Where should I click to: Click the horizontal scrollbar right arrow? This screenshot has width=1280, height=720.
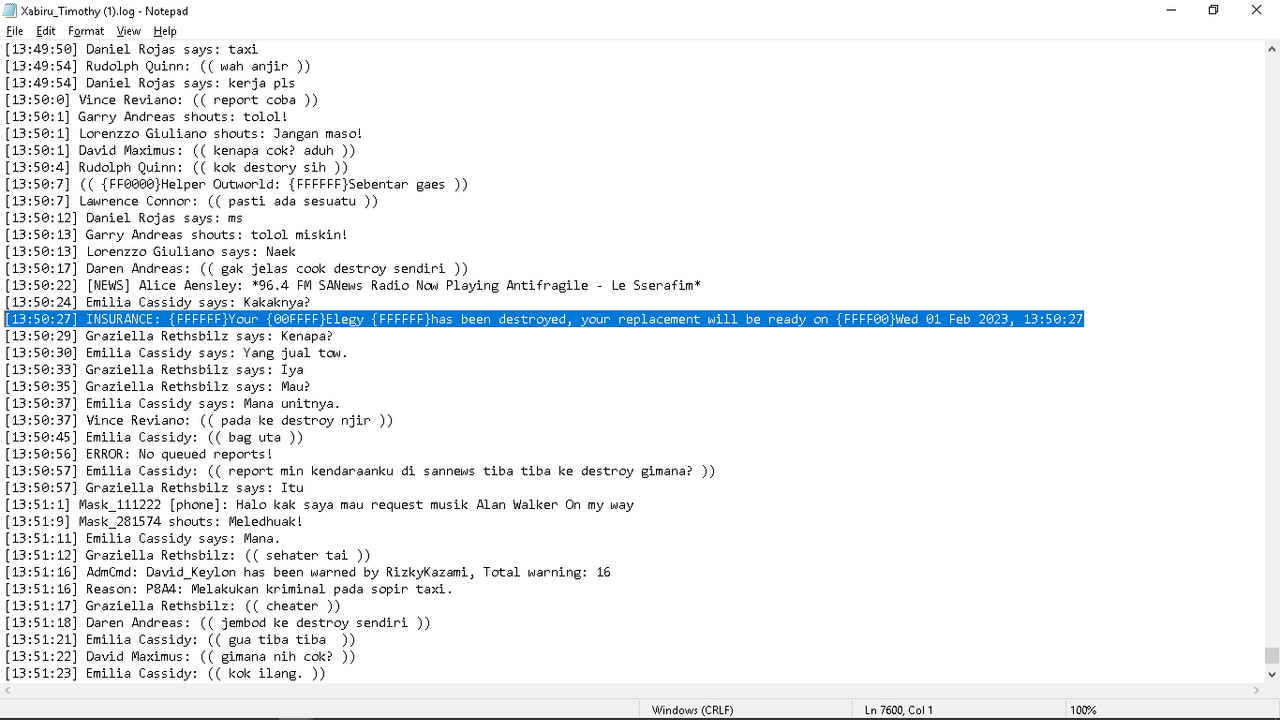1256,690
